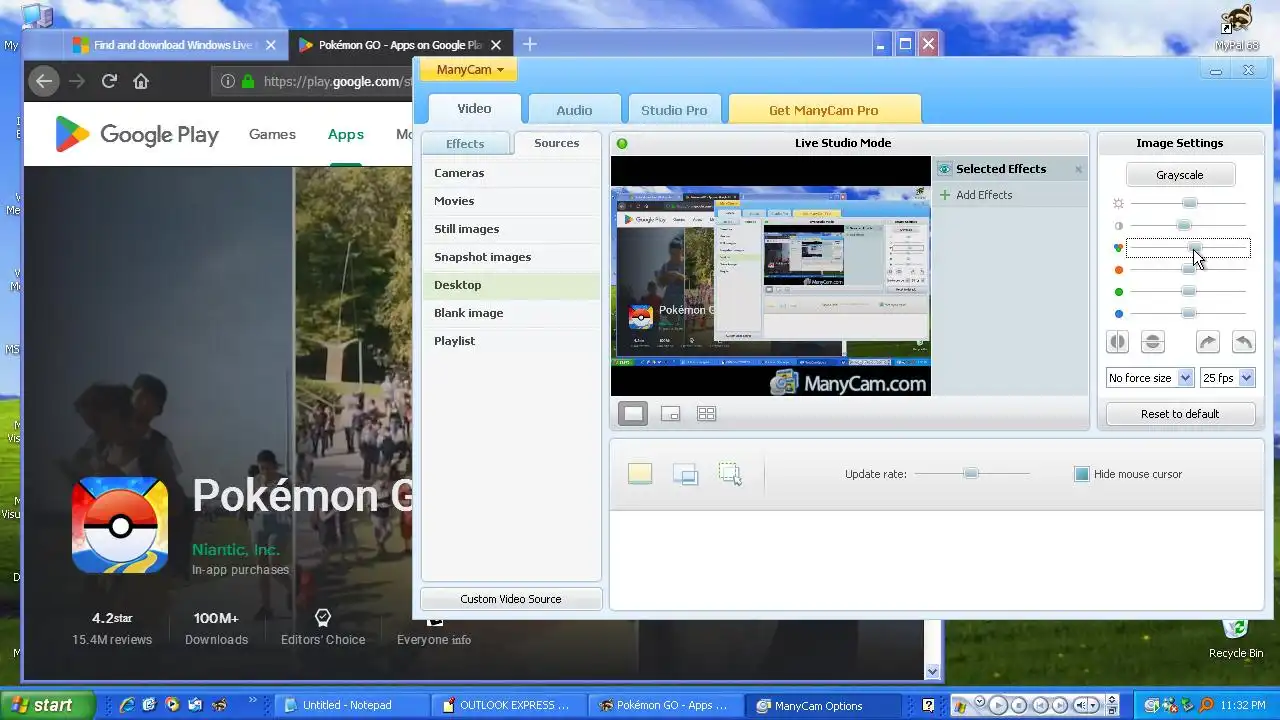Close the Selected Effects panel with the x
This screenshot has width=1280, height=720.
pos(1078,169)
